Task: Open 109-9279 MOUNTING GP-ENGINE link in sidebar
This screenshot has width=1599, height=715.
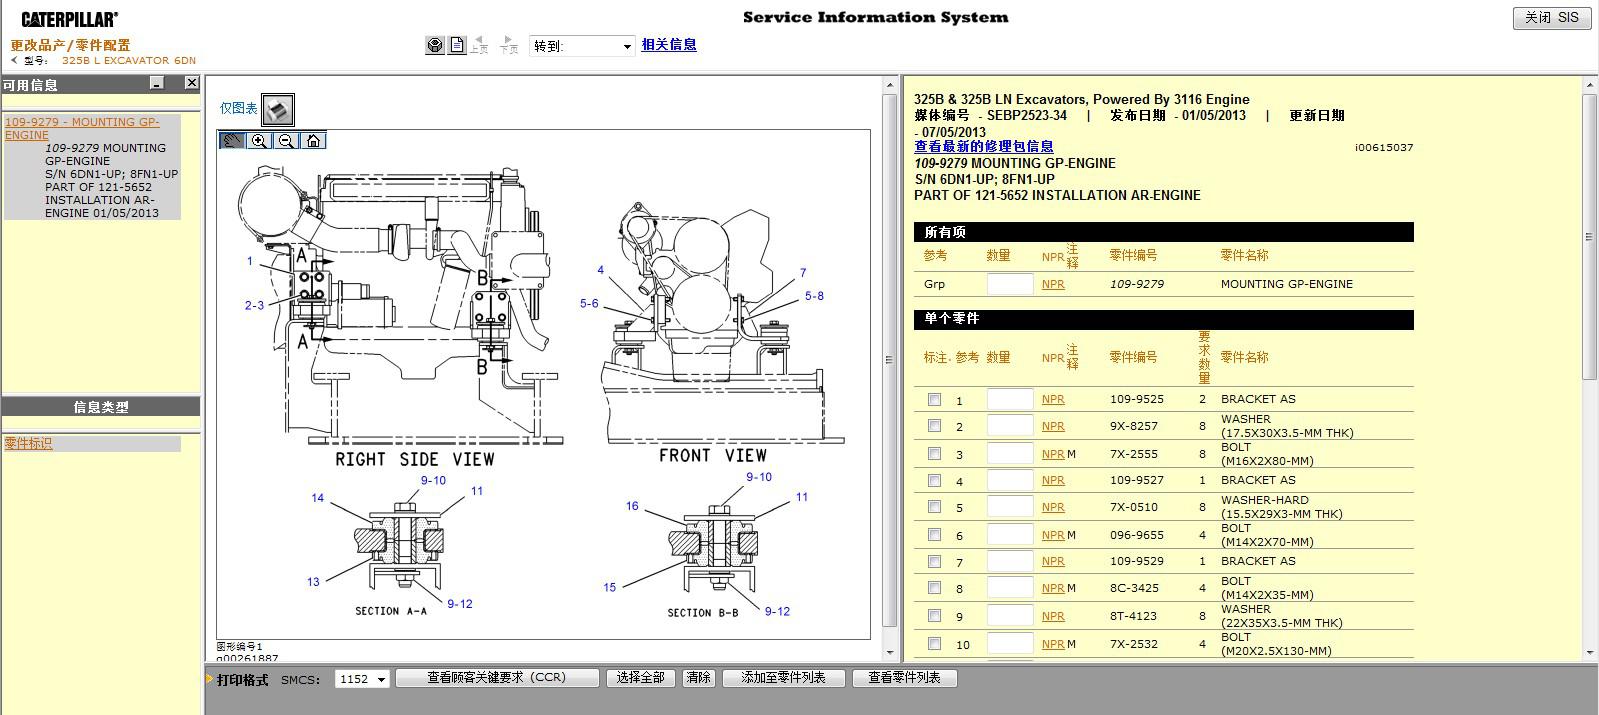Action: [82, 128]
